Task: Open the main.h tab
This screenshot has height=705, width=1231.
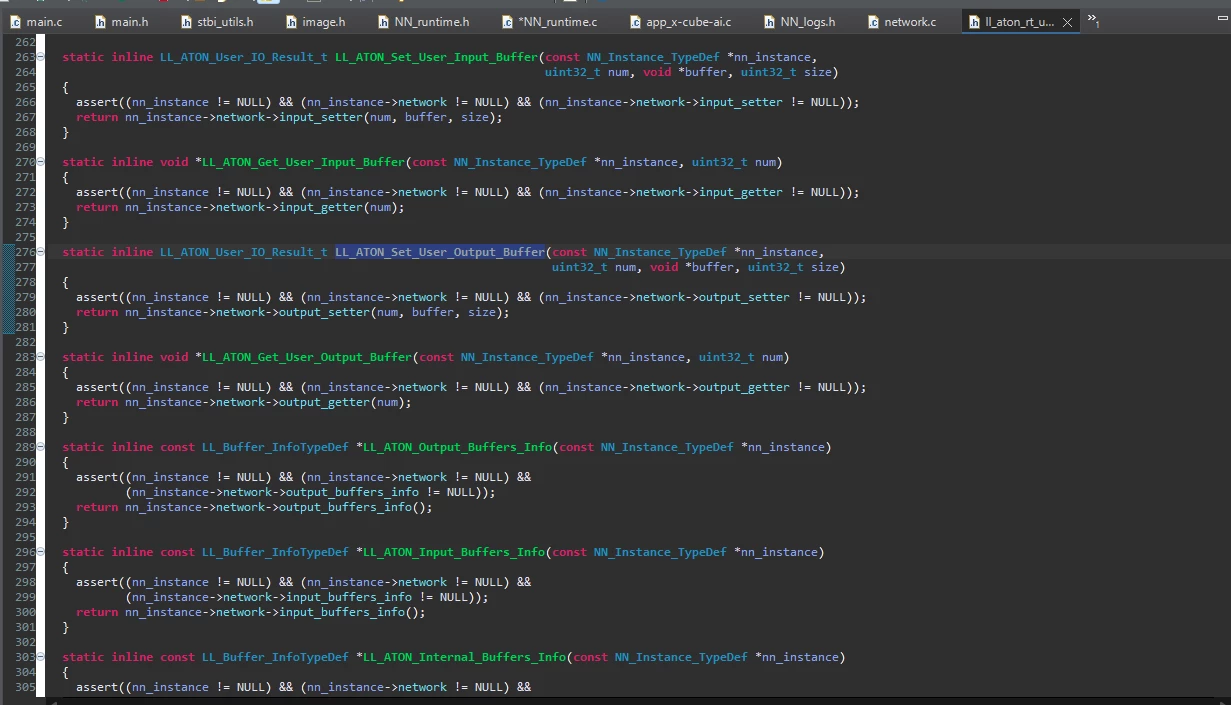Action: [121, 22]
